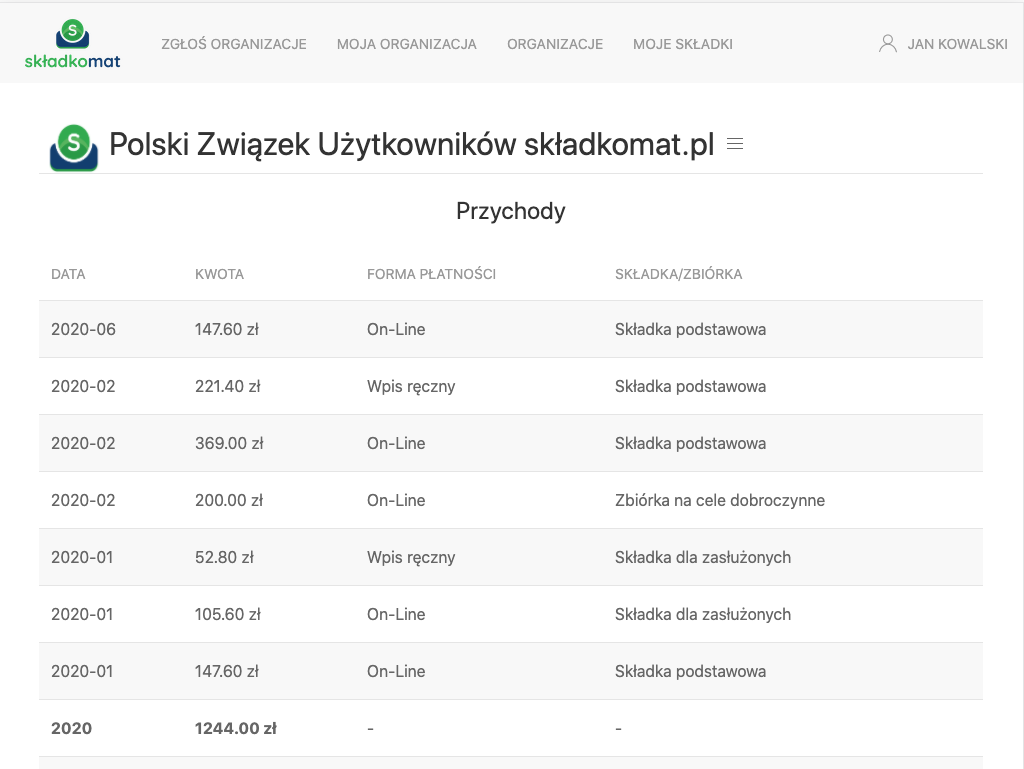Click Składka dla zasłużonych in 52.80 zł row

(703, 557)
